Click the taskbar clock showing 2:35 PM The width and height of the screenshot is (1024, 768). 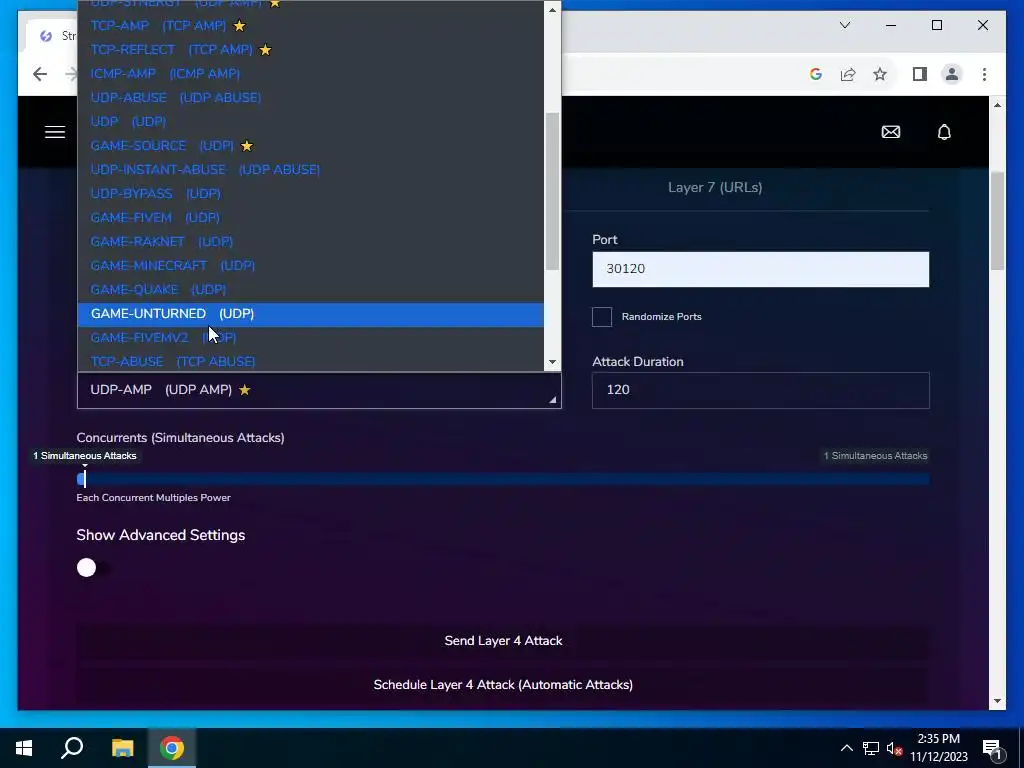click(938, 748)
